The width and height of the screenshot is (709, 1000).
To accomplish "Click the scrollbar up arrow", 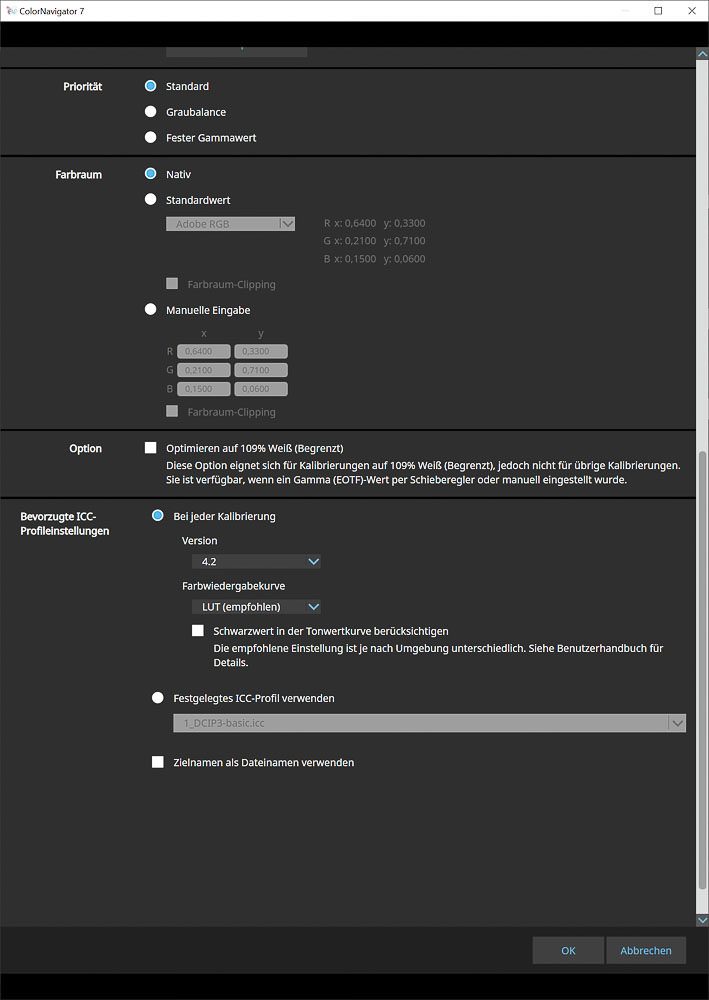I will click(x=701, y=54).
